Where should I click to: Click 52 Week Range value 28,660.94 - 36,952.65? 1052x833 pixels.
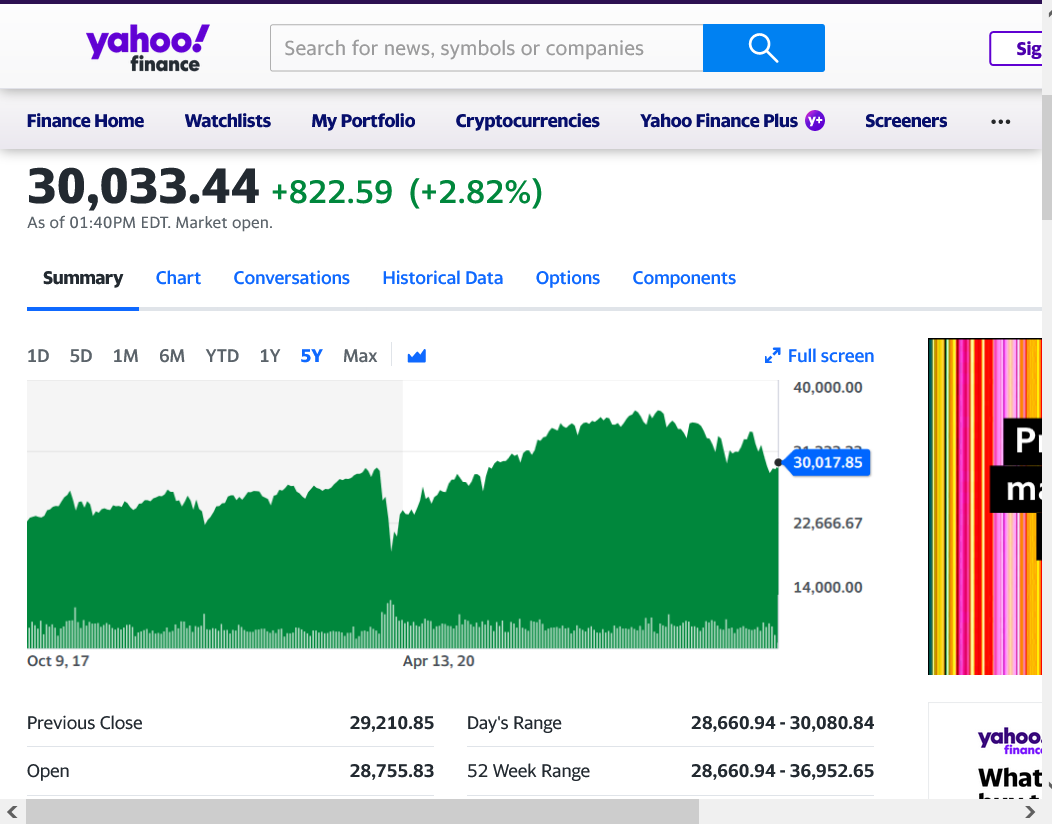(x=782, y=771)
